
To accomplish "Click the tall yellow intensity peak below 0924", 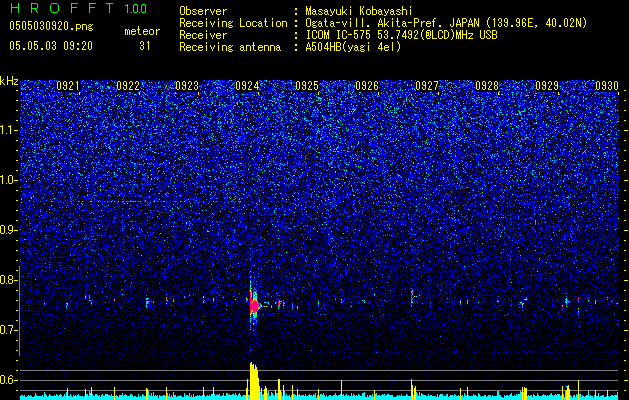I will [x=254, y=381].
